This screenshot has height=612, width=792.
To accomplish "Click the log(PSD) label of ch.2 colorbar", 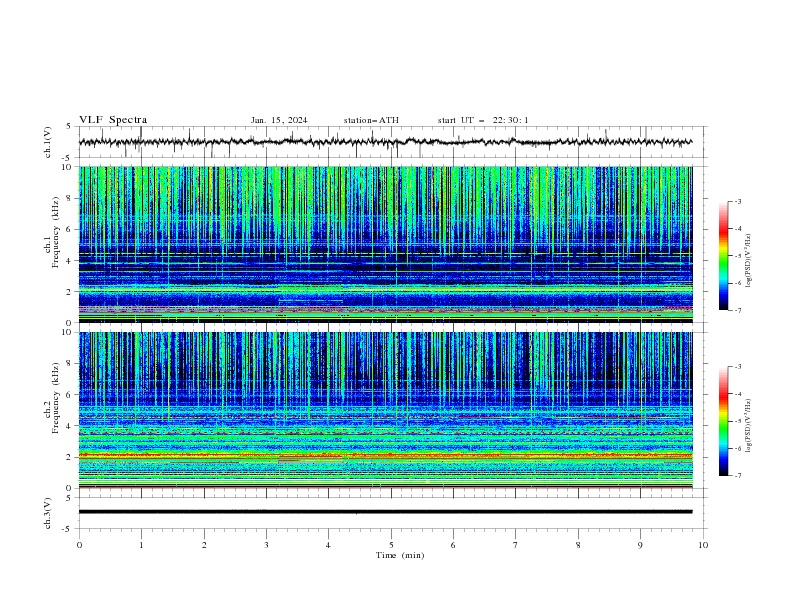I will (x=748, y=426).
